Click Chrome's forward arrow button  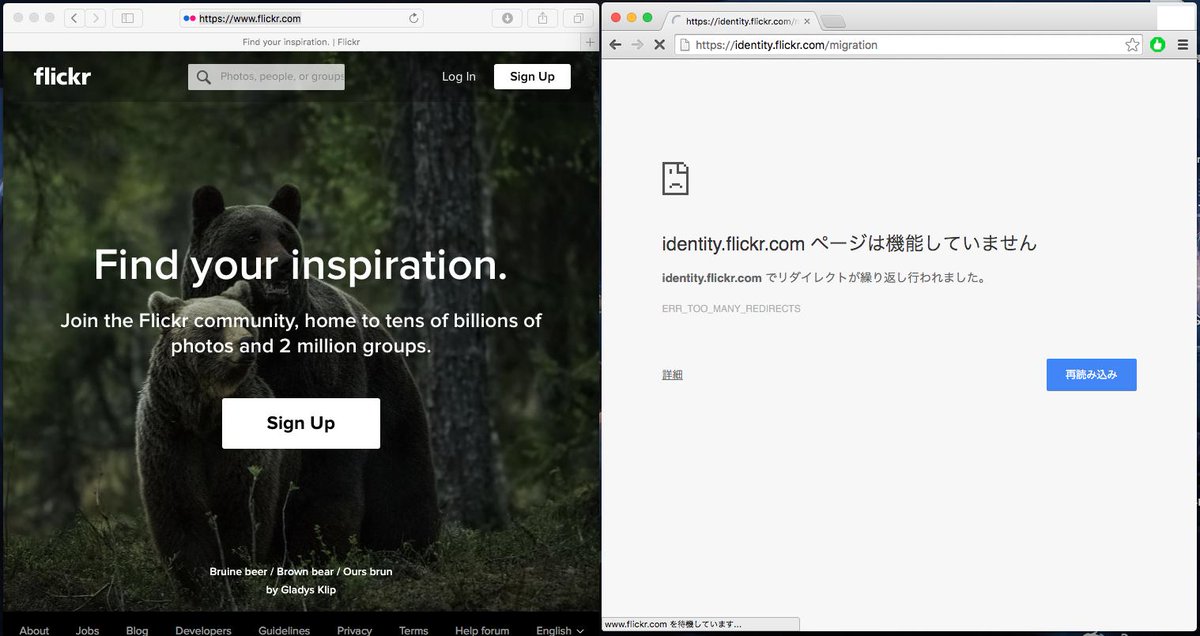(637, 45)
